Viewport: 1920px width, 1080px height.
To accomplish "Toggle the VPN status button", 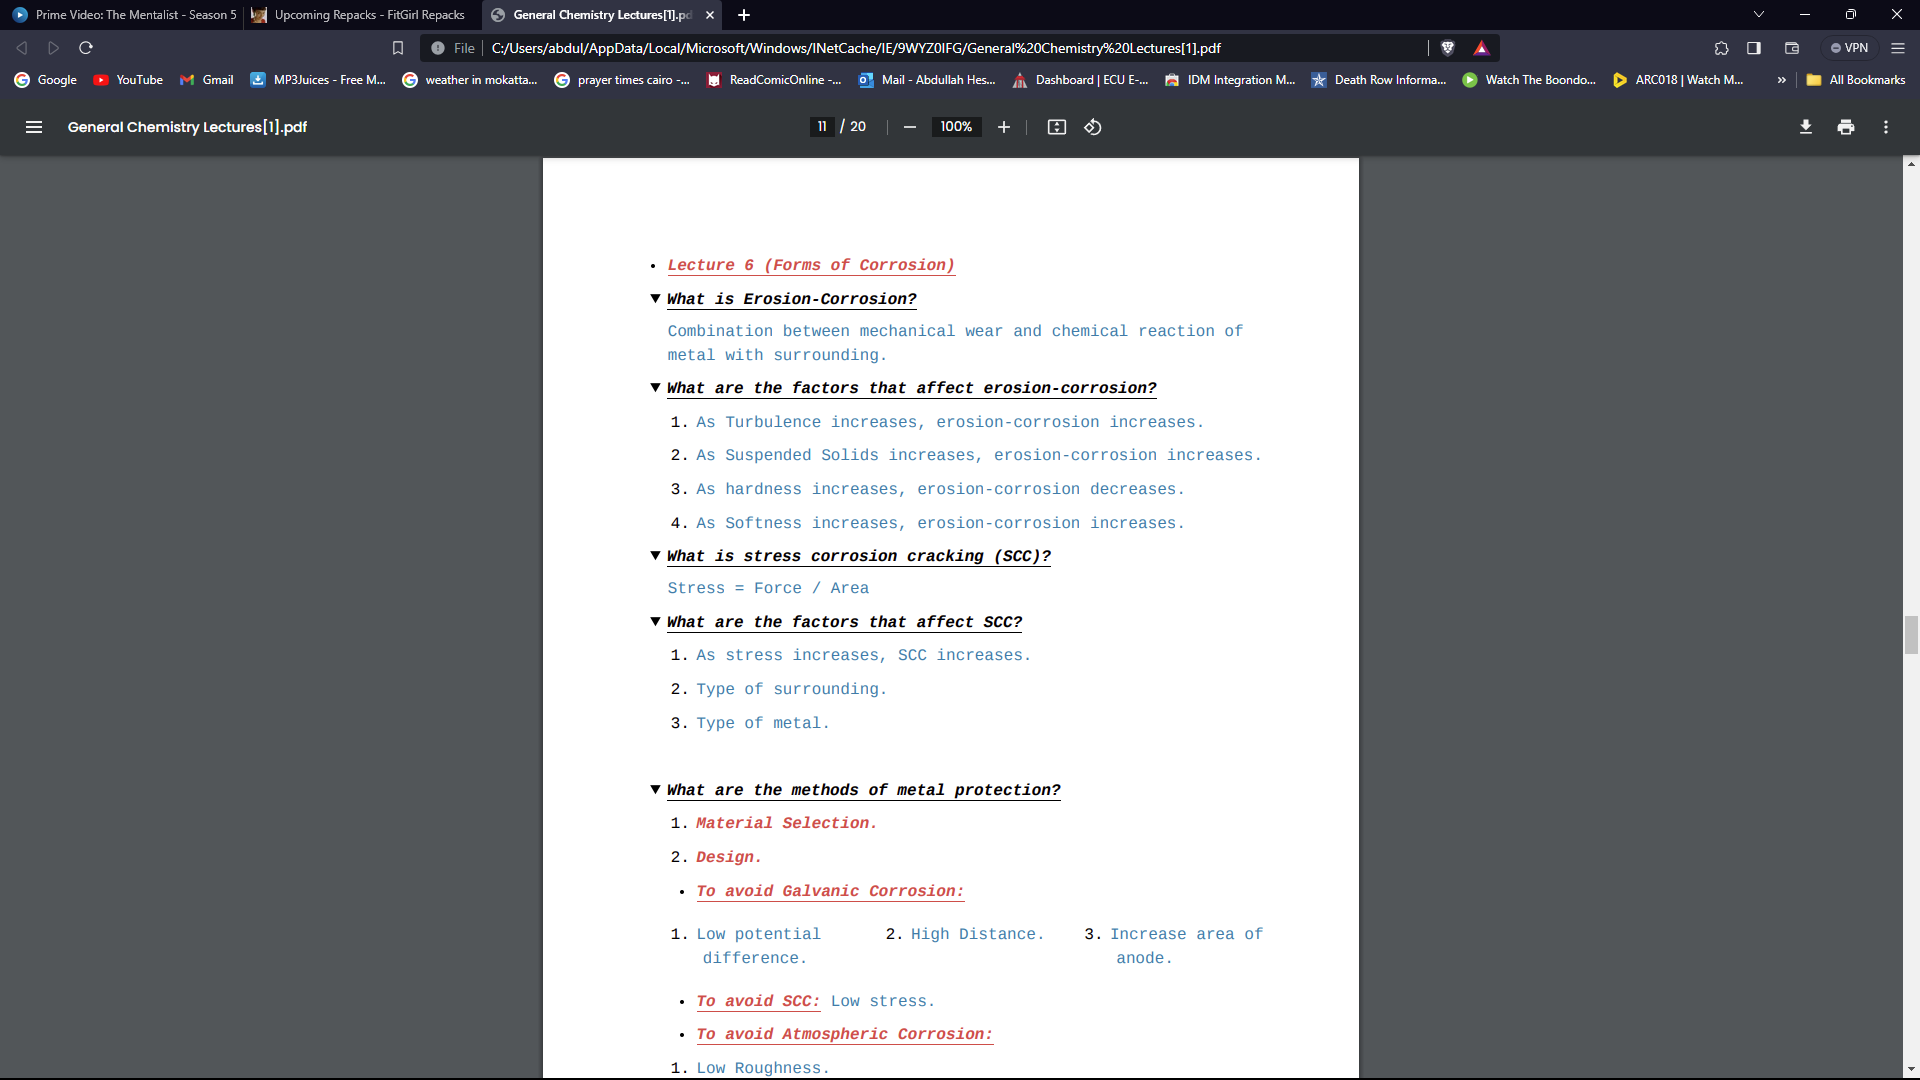I will [1851, 47].
